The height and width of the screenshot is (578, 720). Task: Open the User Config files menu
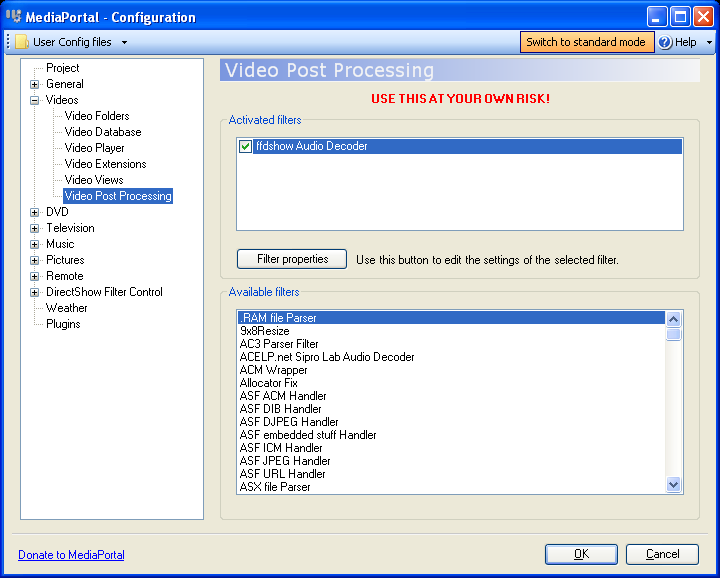[72, 42]
